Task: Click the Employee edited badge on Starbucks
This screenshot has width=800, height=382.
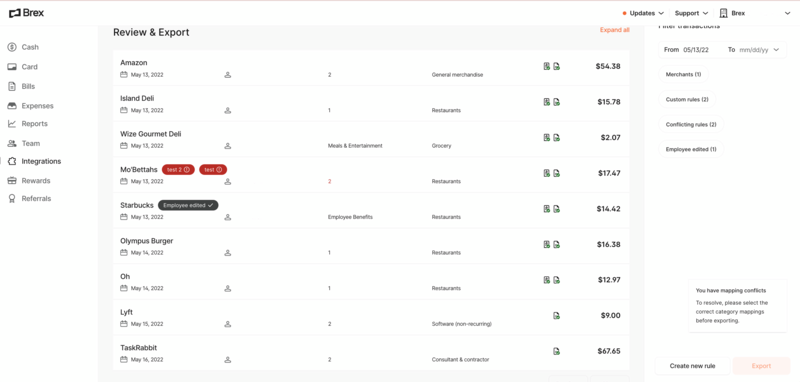Action: [x=188, y=205]
